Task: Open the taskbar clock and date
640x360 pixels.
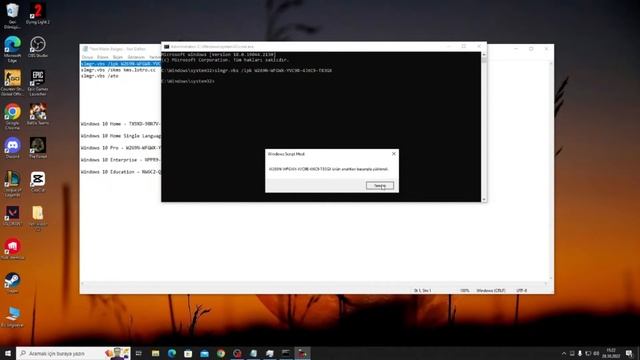Action: [611, 353]
